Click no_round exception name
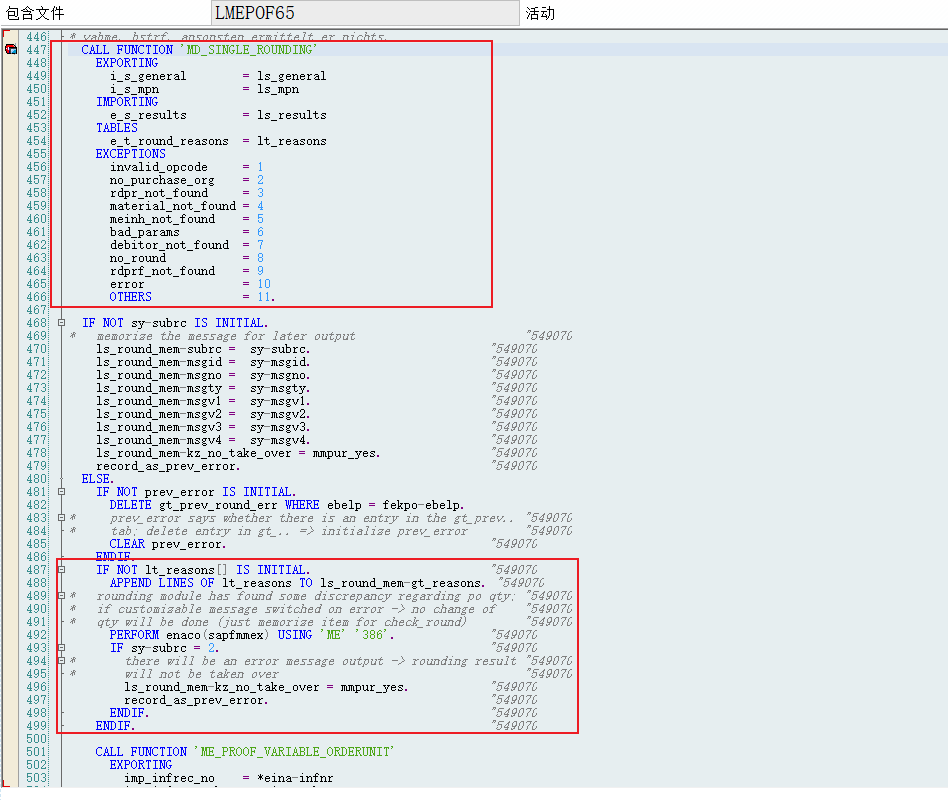This screenshot has height=800, width=948. point(138,258)
